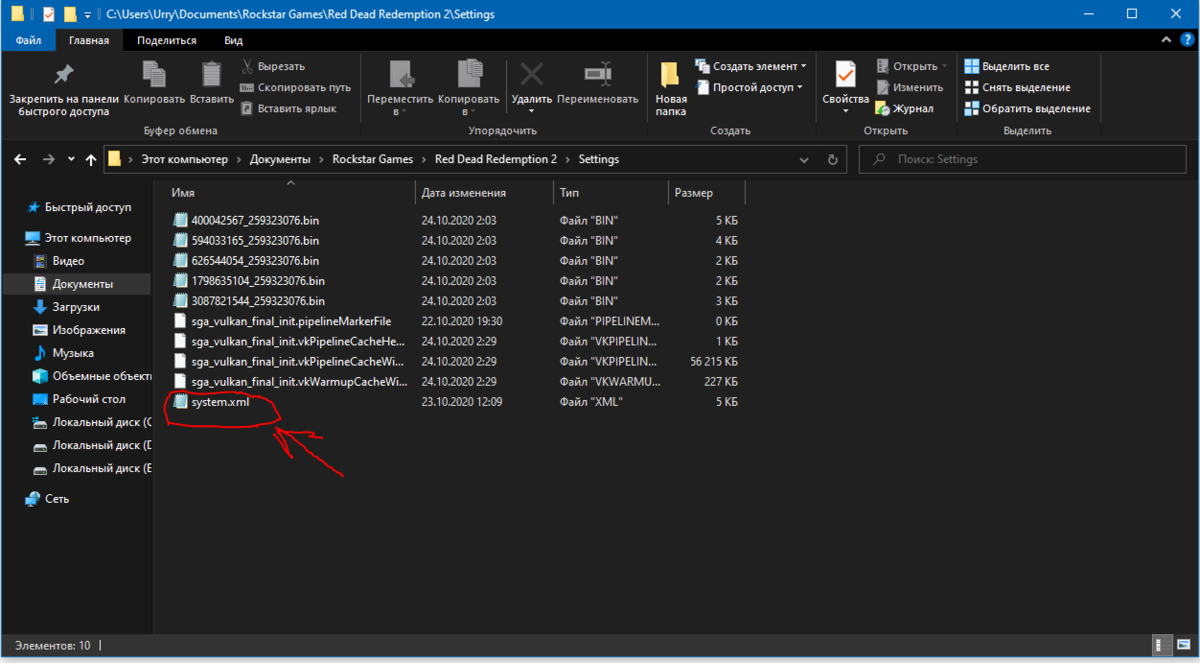
Task: Select file 594033165_259323076.bin
Action: (247, 240)
